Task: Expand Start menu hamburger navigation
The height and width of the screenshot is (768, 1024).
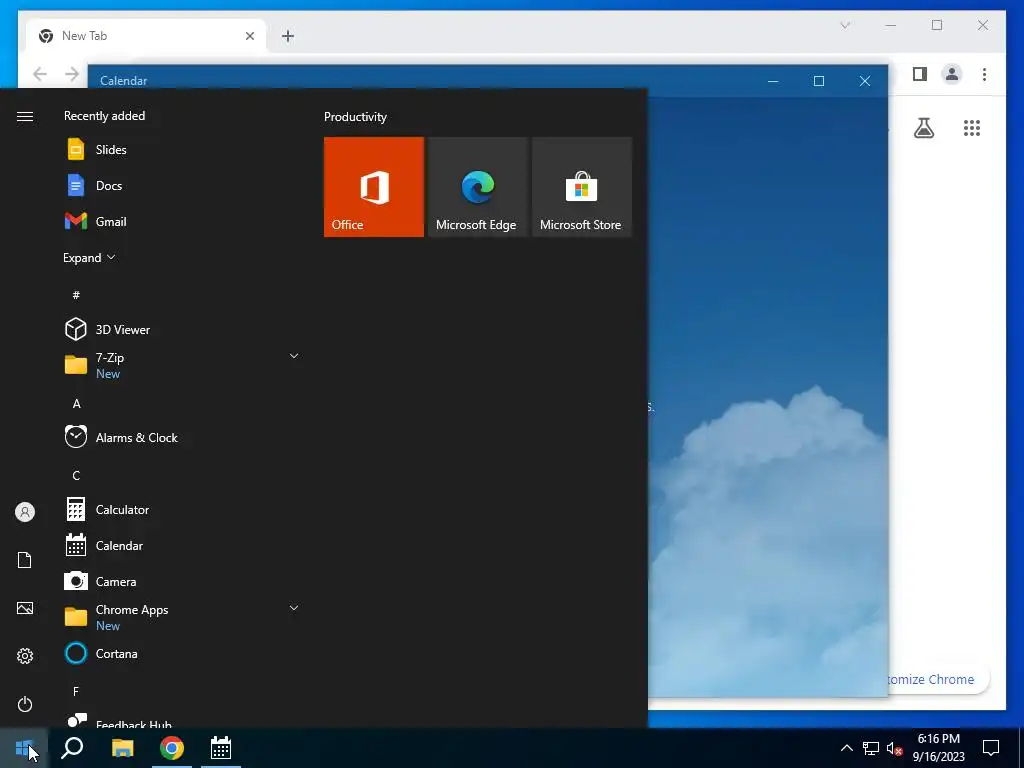Action: [x=25, y=116]
